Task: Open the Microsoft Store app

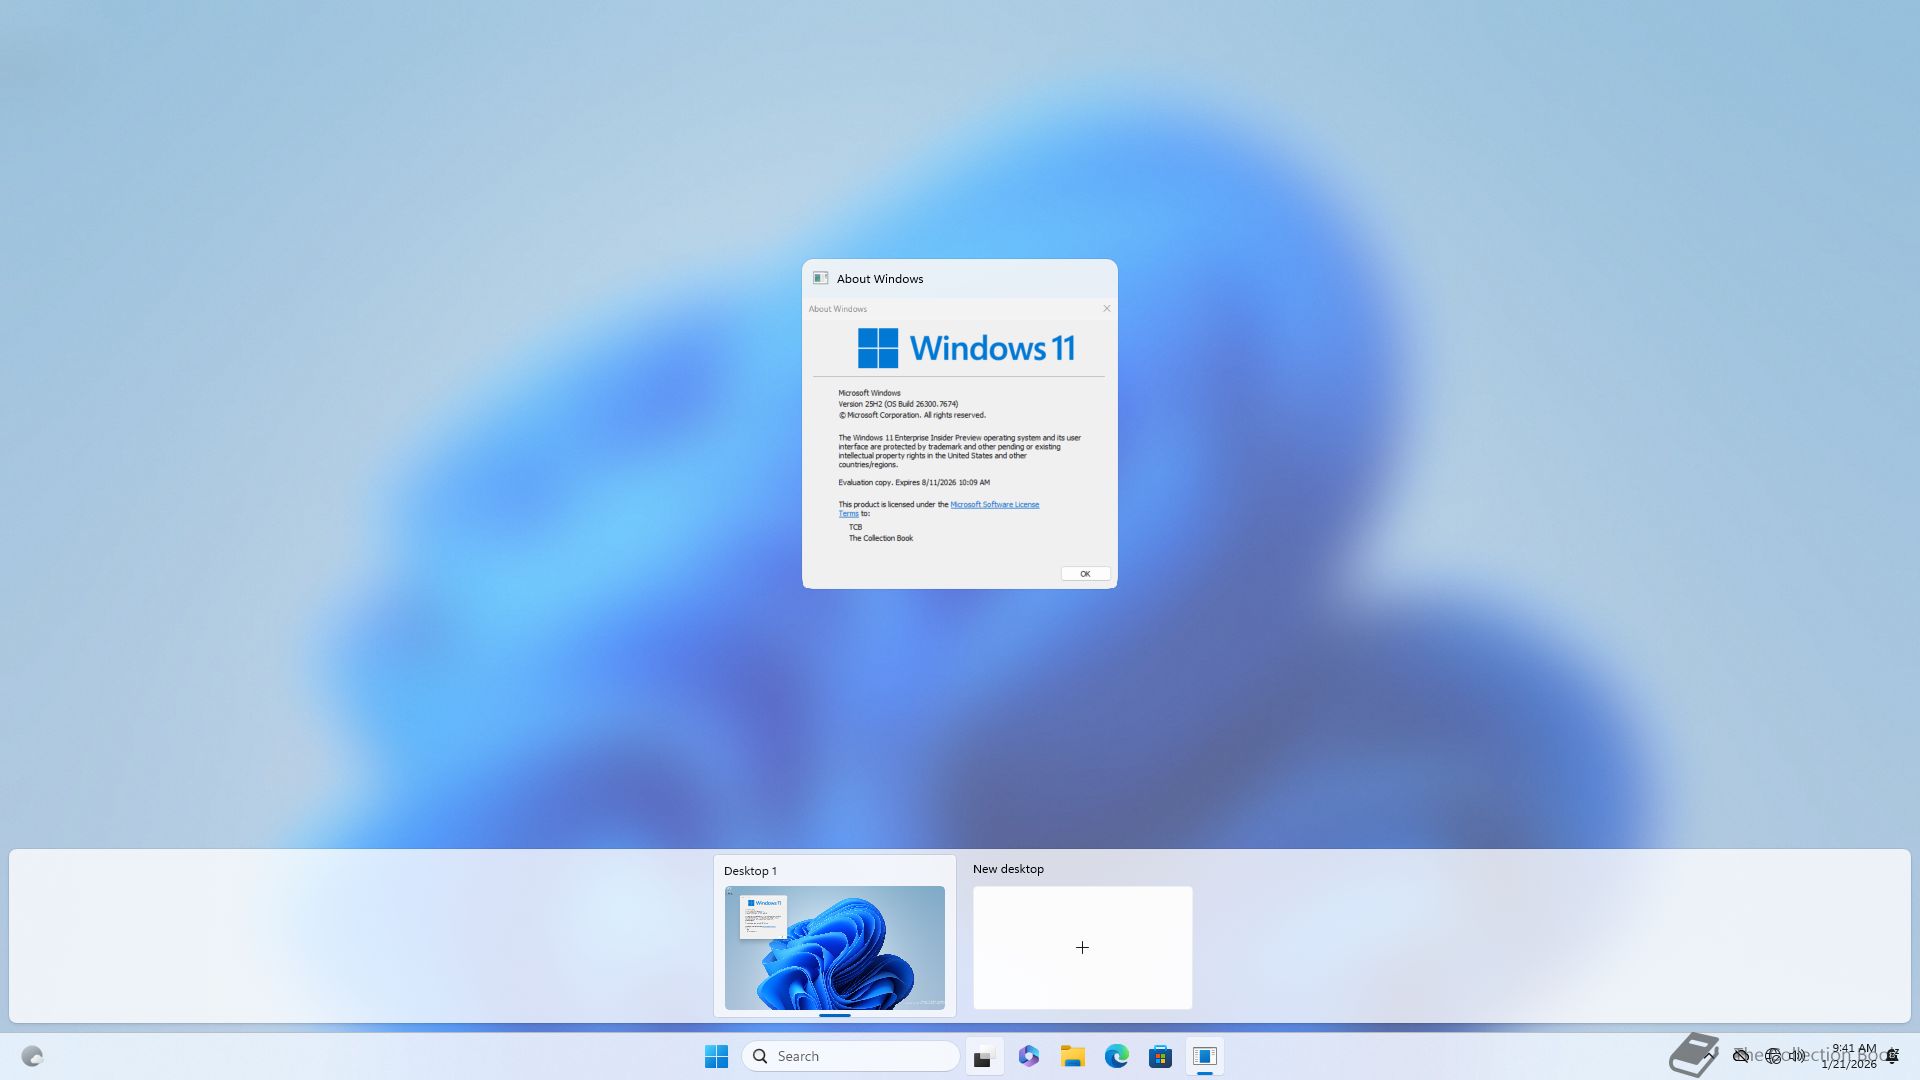Action: pyautogui.click(x=1160, y=1056)
